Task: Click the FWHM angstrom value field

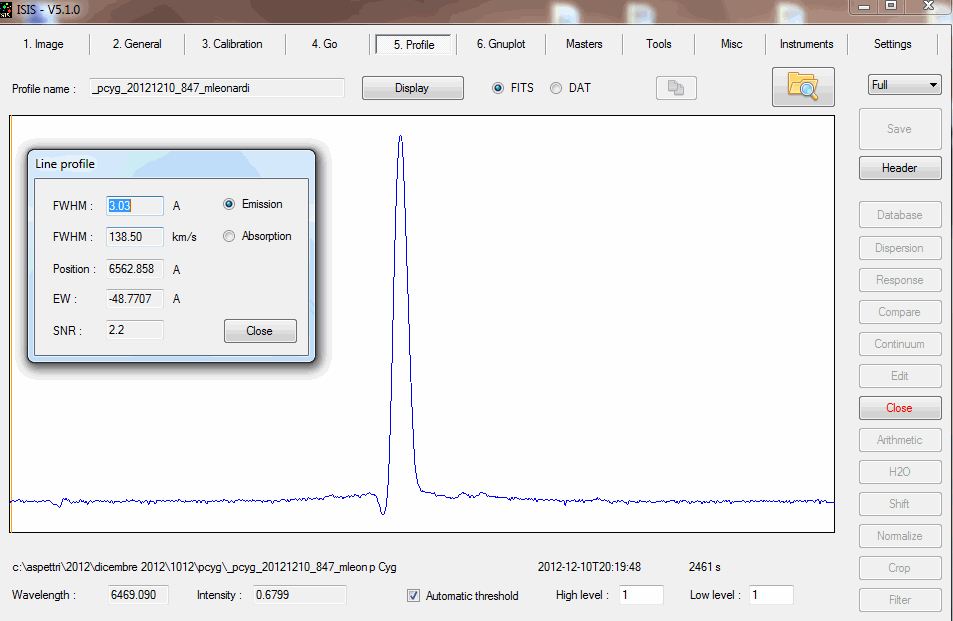Action: coord(135,206)
